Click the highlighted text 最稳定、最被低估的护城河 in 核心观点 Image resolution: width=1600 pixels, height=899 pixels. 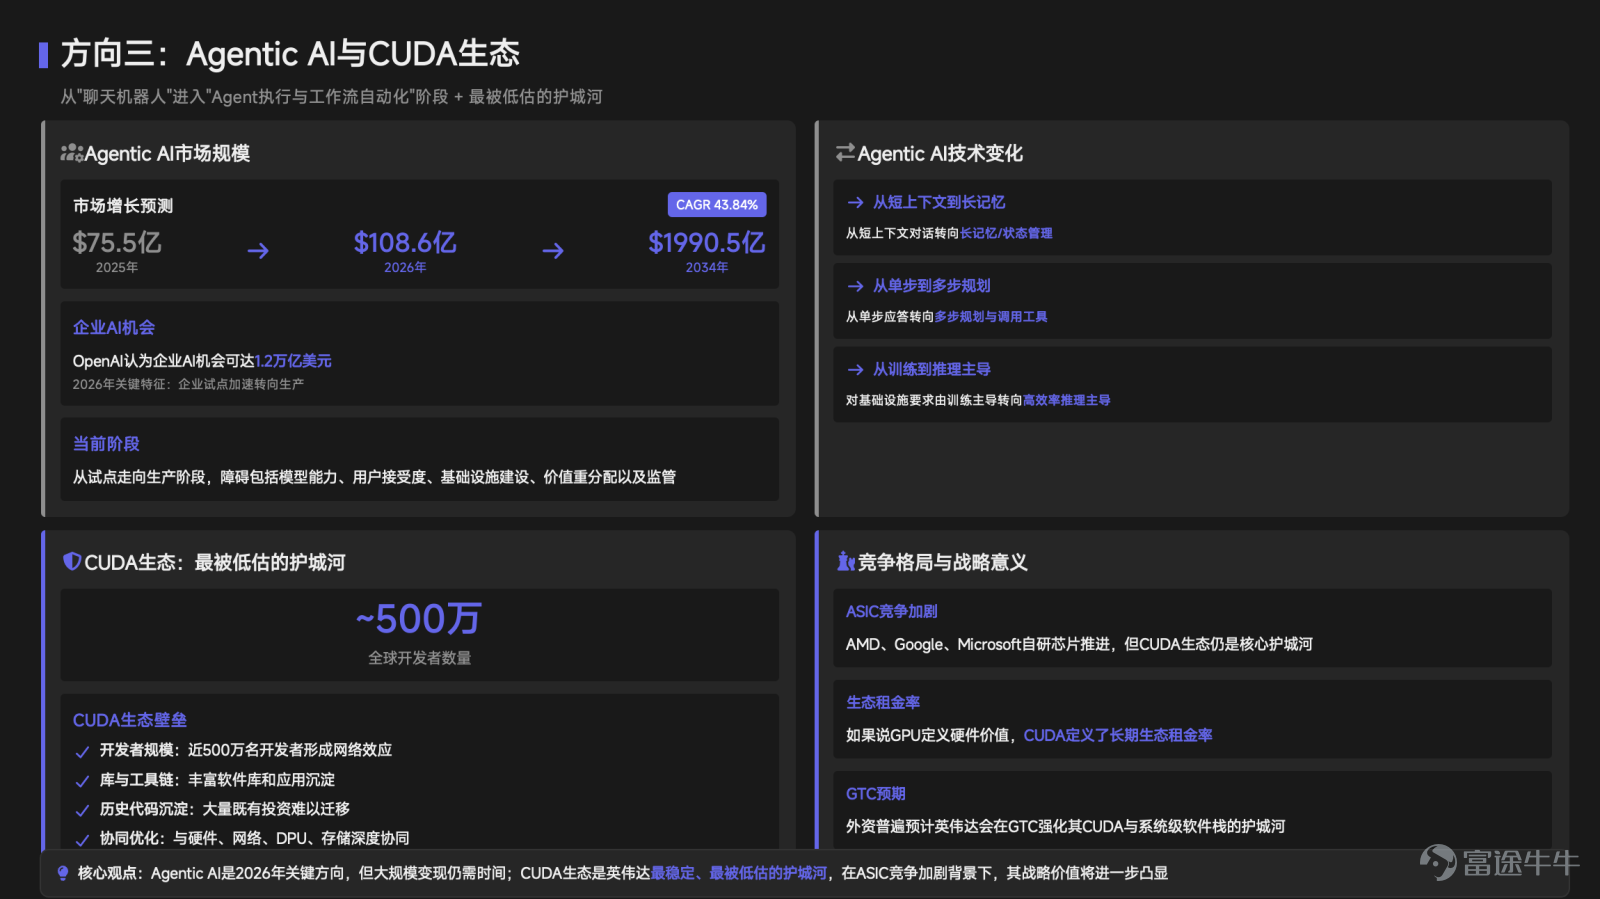click(739, 873)
